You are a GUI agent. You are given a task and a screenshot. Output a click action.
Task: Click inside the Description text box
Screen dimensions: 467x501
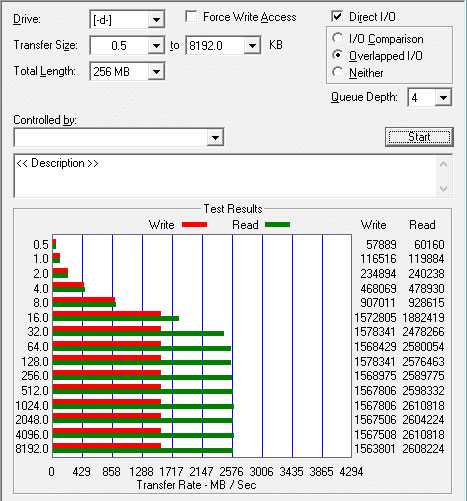226,176
